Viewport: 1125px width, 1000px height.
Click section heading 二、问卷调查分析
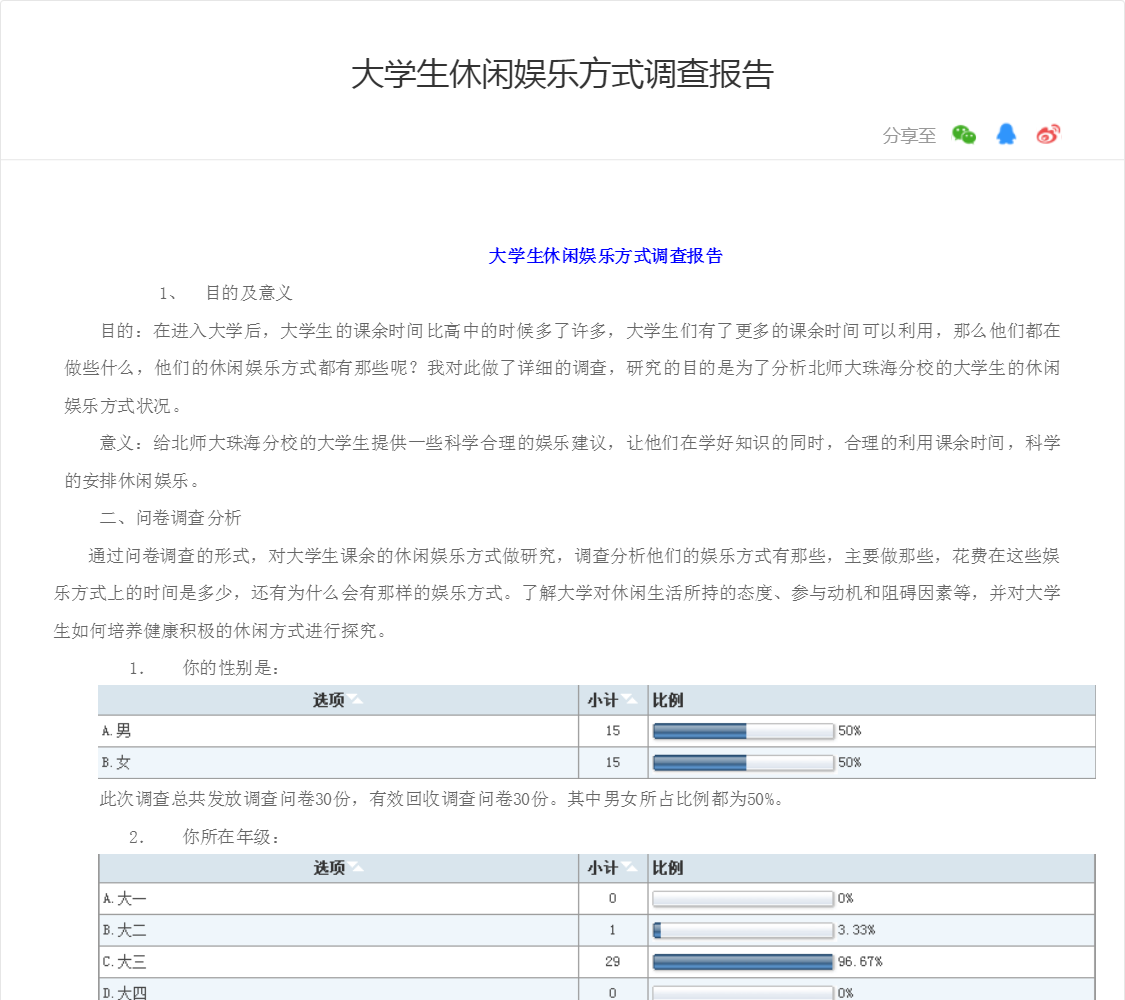point(171,518)
